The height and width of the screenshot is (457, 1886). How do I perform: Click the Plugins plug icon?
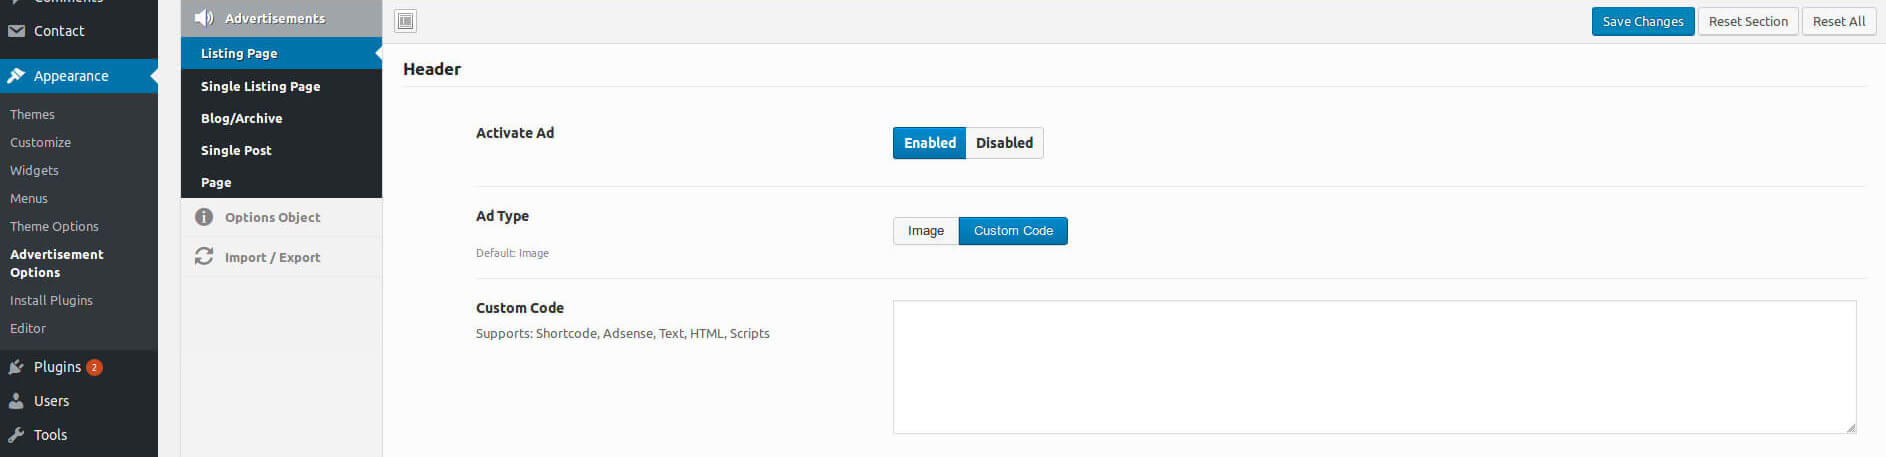click(16, 367)
